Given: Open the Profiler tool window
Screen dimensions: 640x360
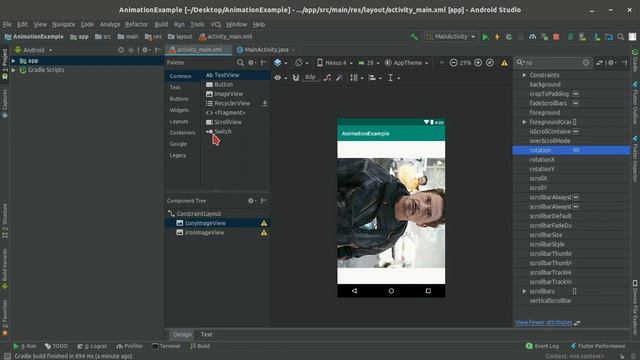Looking at the screenshot, I should click(x=129, y=346).
